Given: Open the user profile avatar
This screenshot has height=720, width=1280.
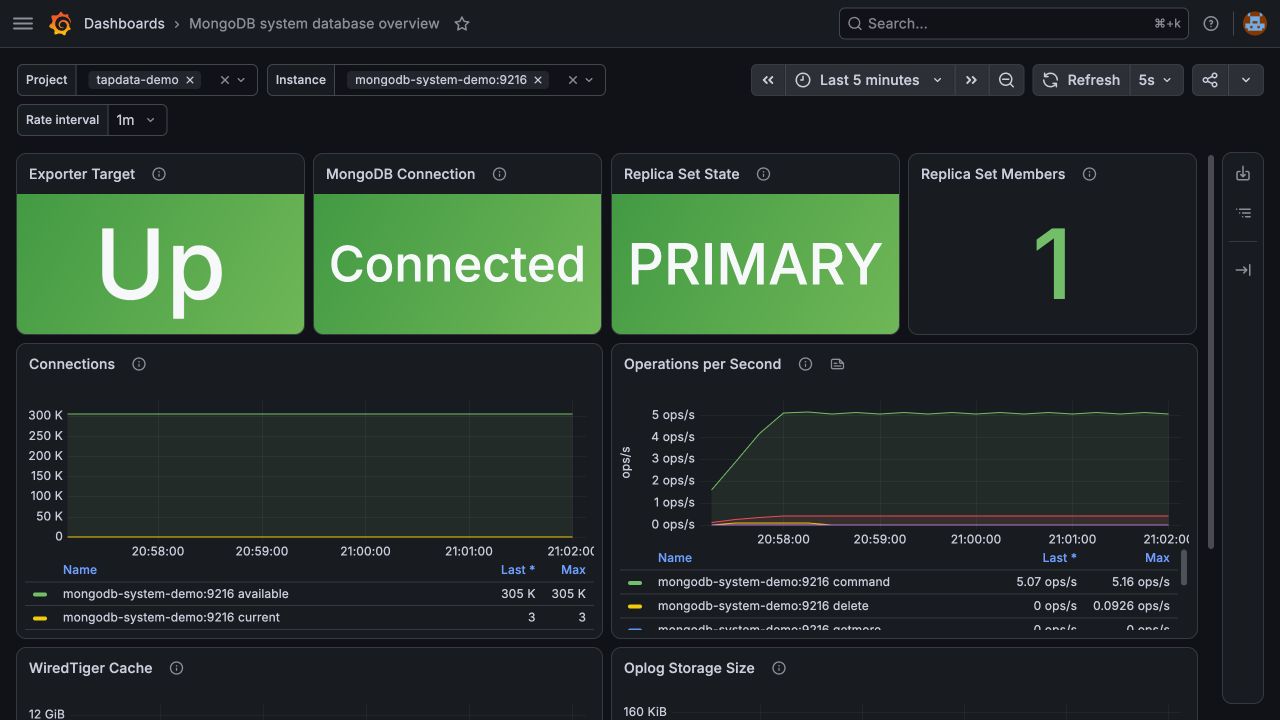Looking at the screenshot, I should (1254, 24).
